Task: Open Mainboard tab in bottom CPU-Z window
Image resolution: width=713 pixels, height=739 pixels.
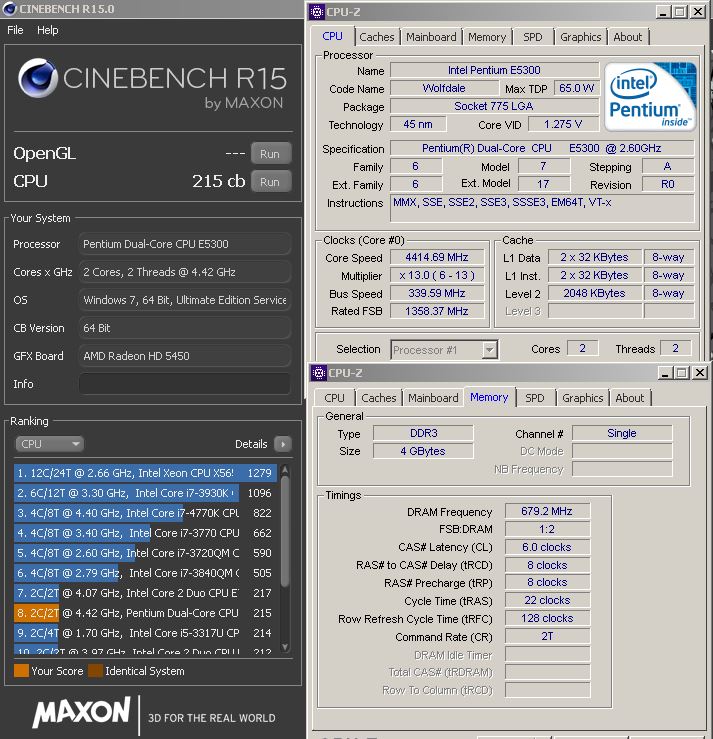Action: click(433, 398)
